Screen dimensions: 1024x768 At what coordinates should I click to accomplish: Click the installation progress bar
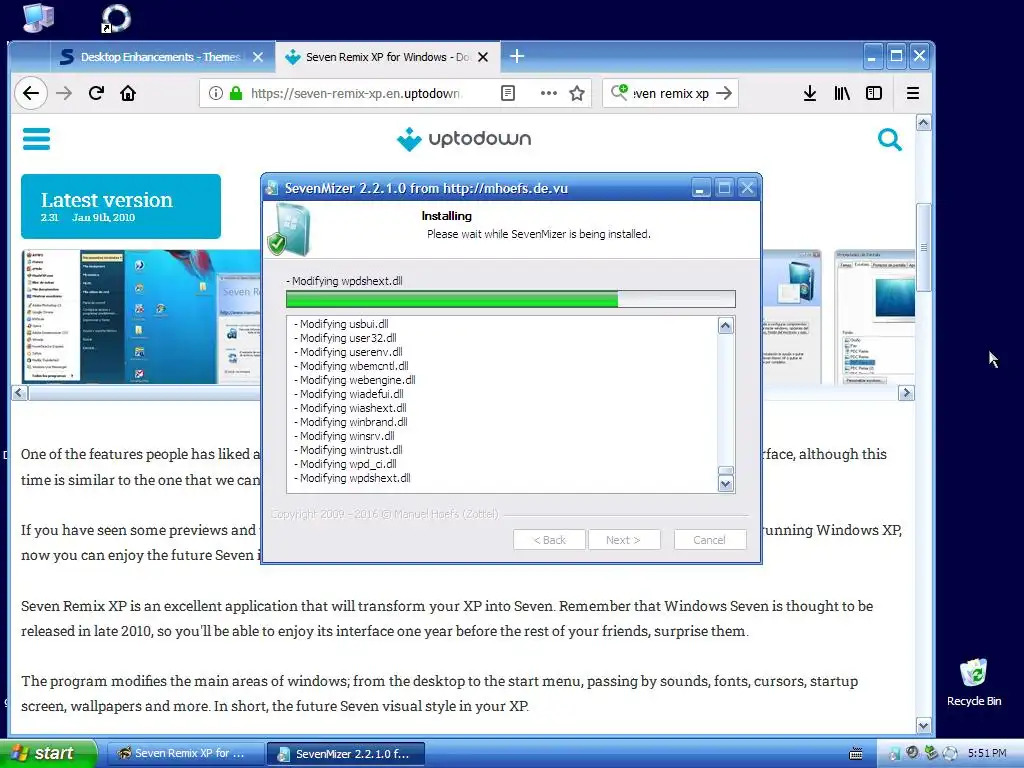coord(511,299)
